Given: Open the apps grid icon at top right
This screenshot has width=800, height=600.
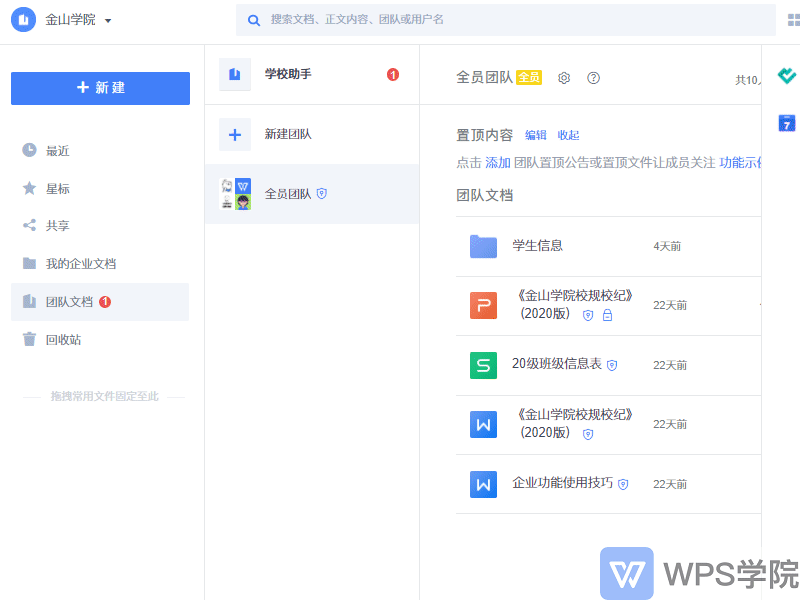Looking at the screenshot, I should click(x=793, y=20).
